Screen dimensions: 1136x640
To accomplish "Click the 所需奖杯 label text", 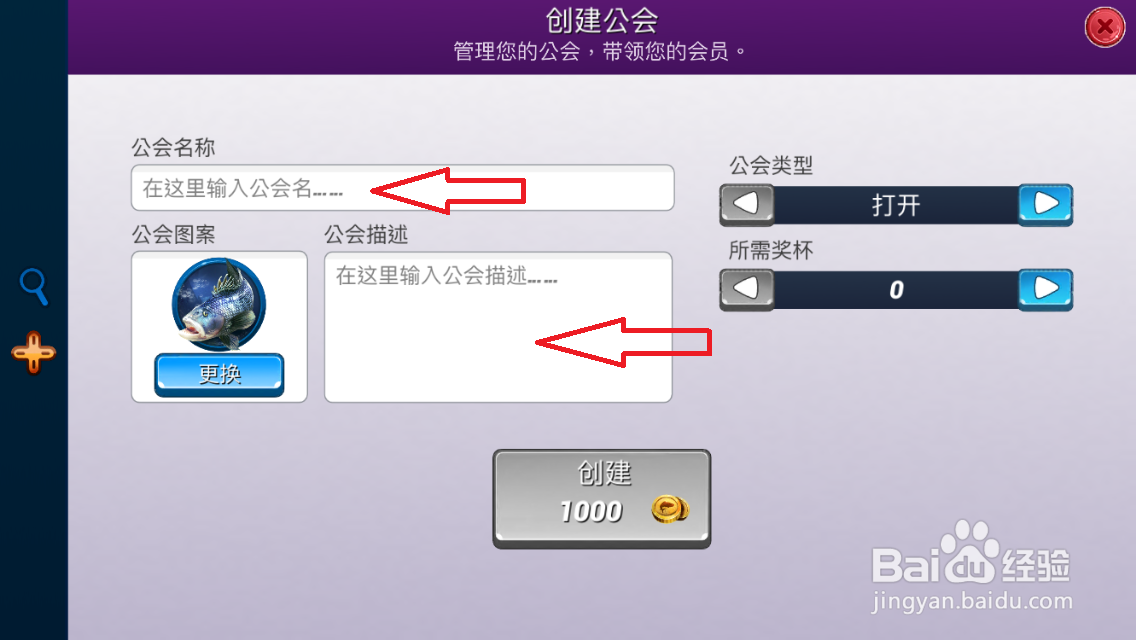I will [x=771, y=250].
